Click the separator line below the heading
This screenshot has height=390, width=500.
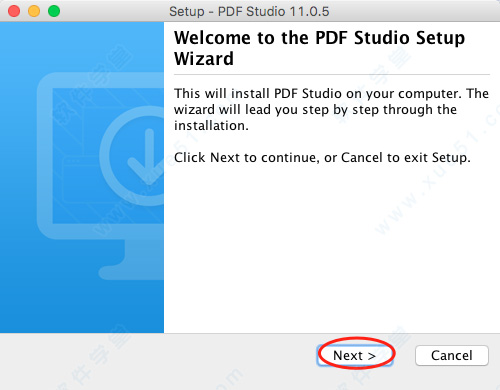point(332,74)
